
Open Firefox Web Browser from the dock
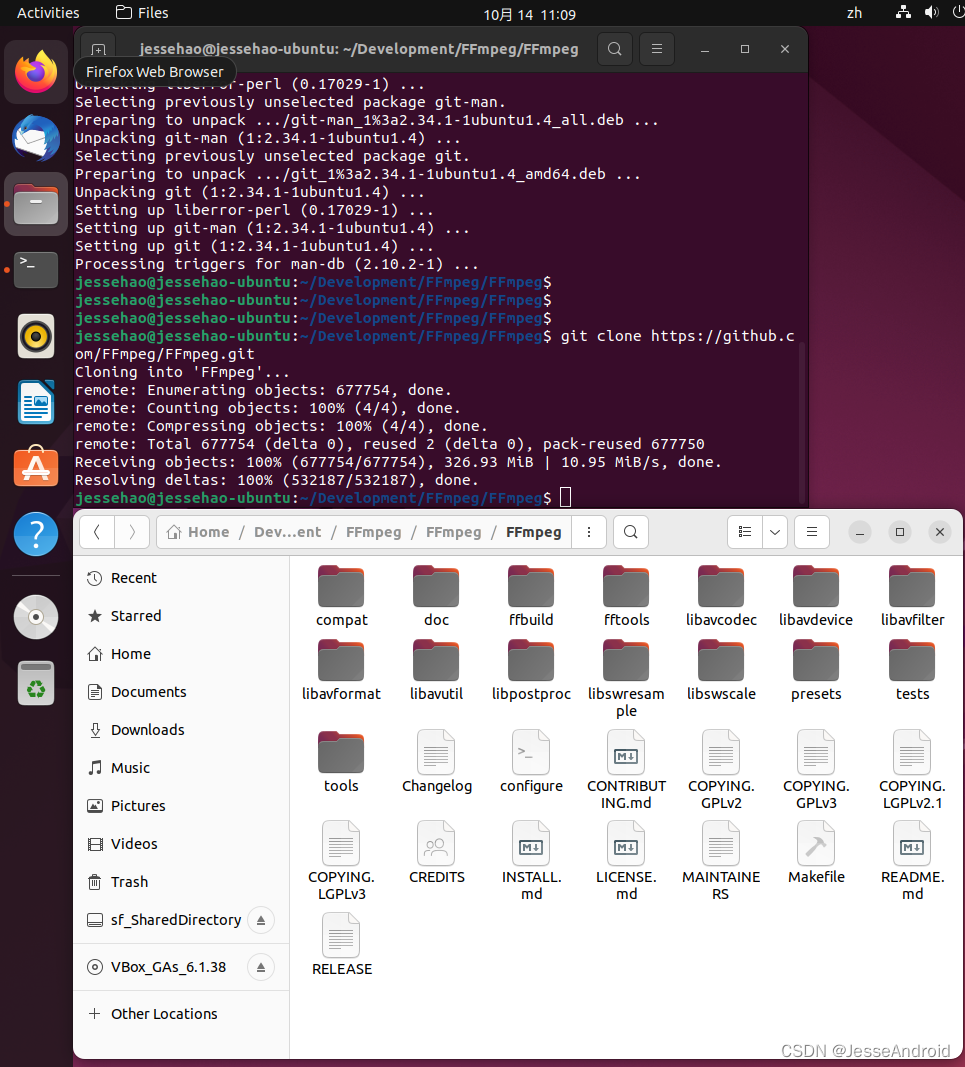[36, 71]
